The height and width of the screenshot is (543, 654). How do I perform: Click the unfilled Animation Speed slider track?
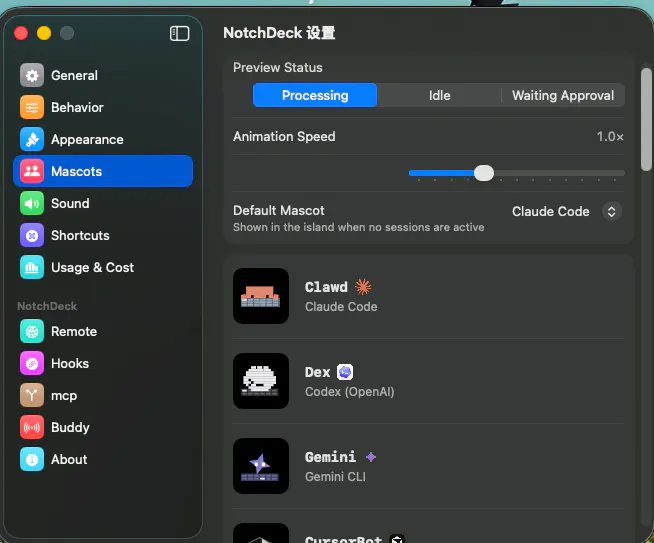point(559,173)
